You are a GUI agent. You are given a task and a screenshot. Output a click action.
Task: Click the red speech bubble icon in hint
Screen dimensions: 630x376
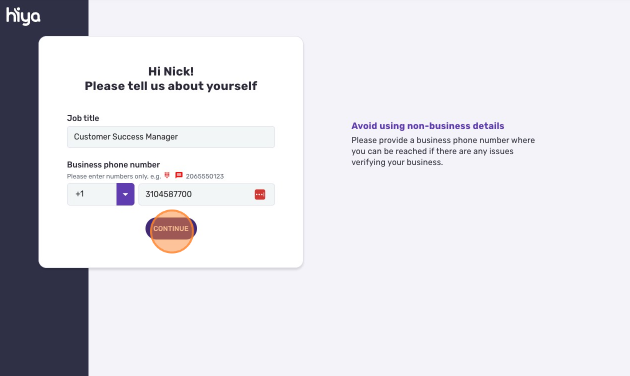point(179,175)
